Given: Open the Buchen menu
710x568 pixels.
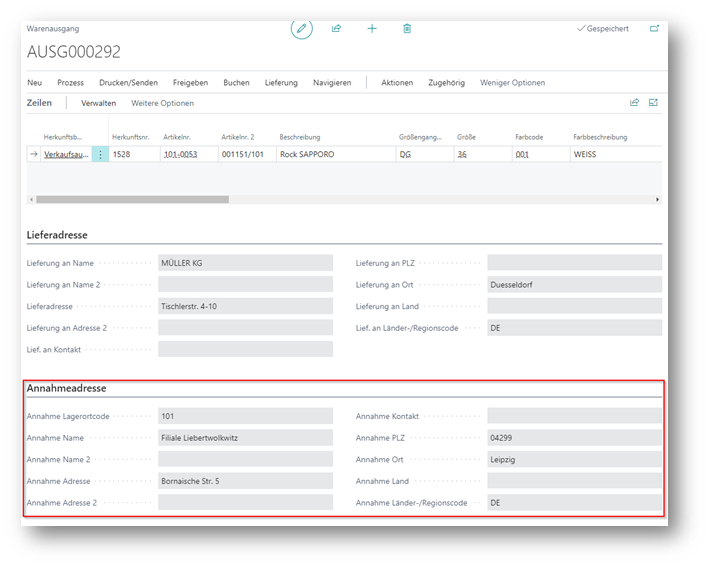Looking at the screenshot, I should (236, 82).
